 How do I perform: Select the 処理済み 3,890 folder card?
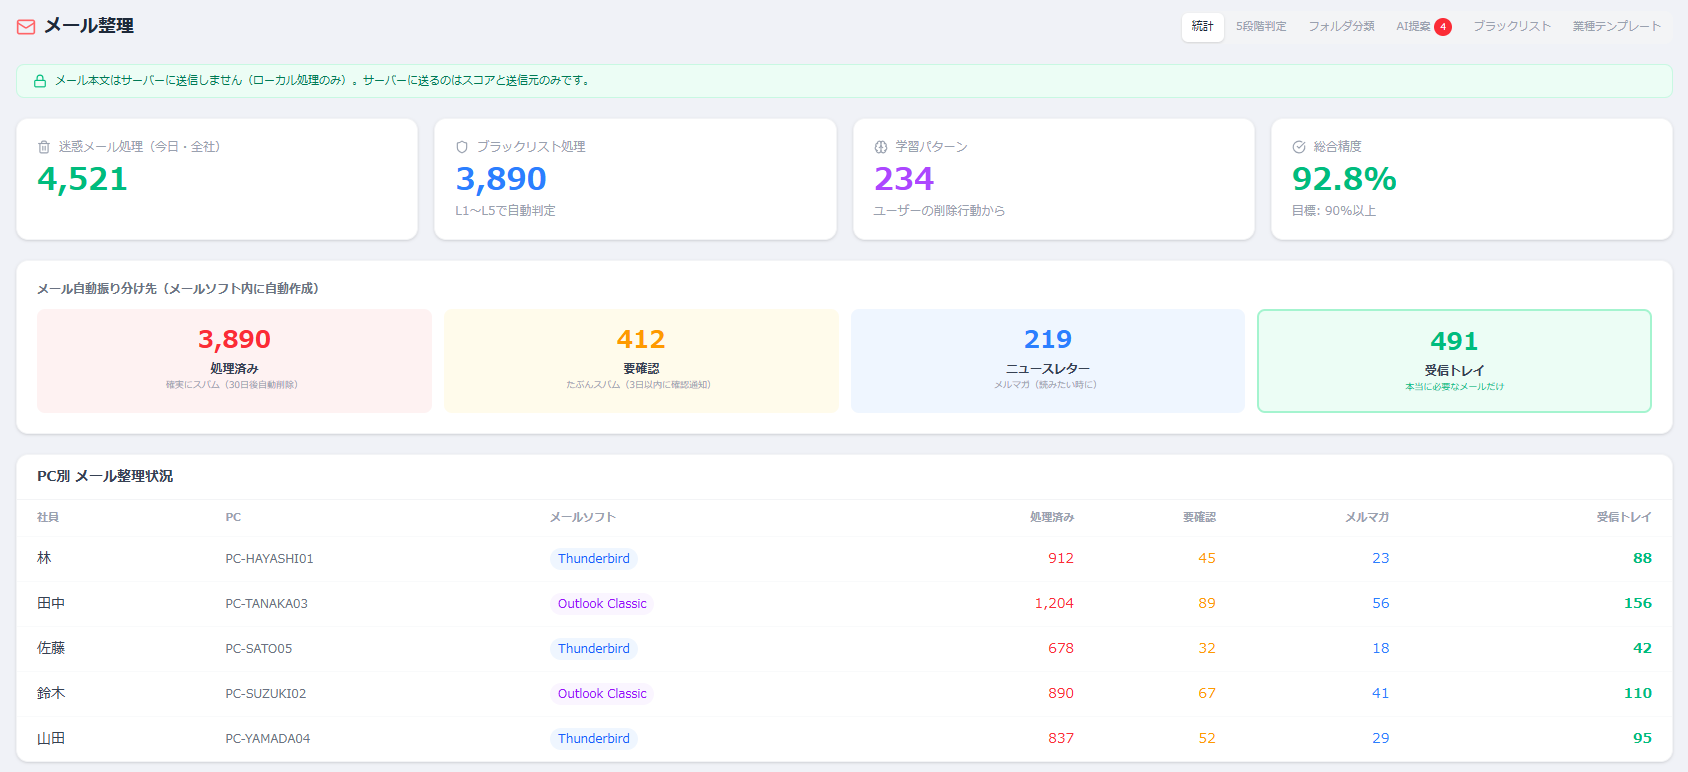pyautogui.click(x=234, y=361)
